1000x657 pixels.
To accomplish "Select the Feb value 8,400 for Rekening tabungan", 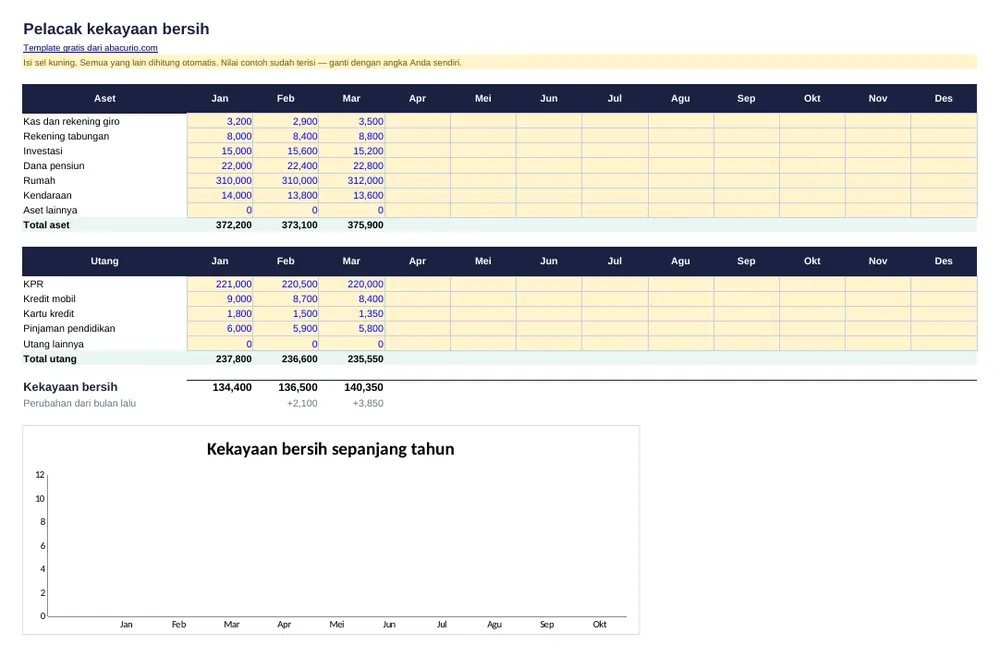I will click(286, 136).
